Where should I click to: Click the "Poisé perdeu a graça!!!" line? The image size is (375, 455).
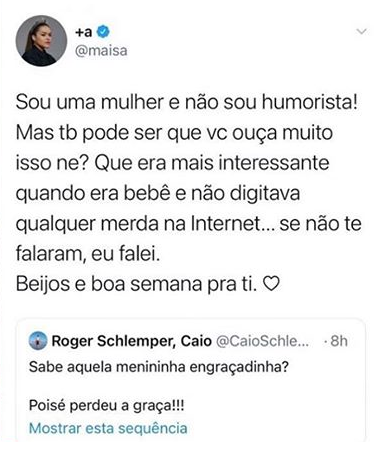pos(107,405)
